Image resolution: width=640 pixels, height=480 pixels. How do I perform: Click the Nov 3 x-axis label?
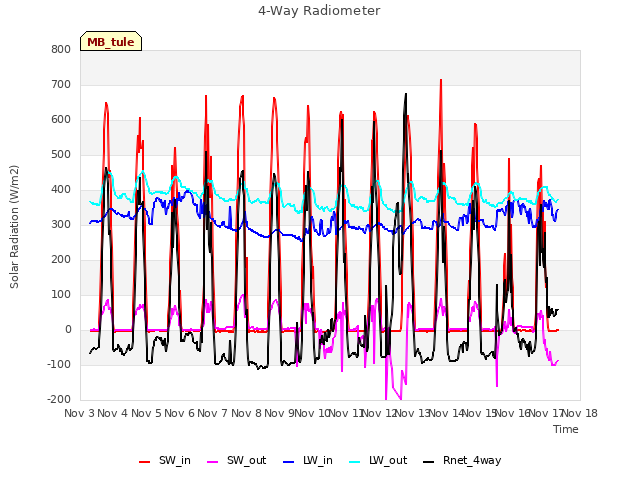point(79,413)
